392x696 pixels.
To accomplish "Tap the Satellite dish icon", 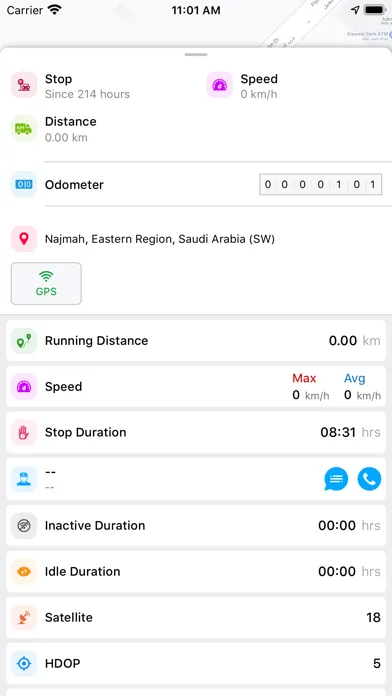I will pyautogui.click(x=24, y=617).
